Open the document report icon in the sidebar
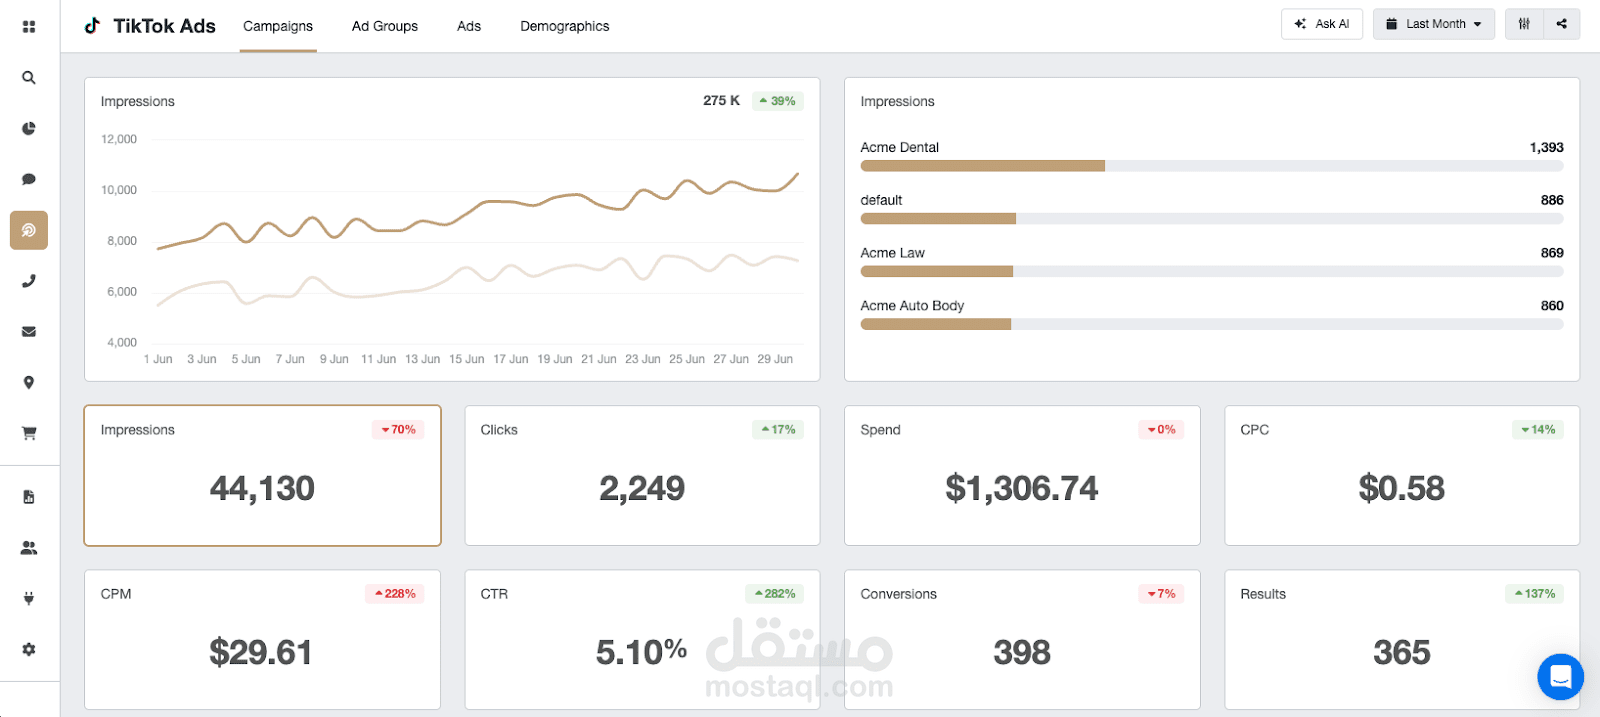 (x=29, y=497)
